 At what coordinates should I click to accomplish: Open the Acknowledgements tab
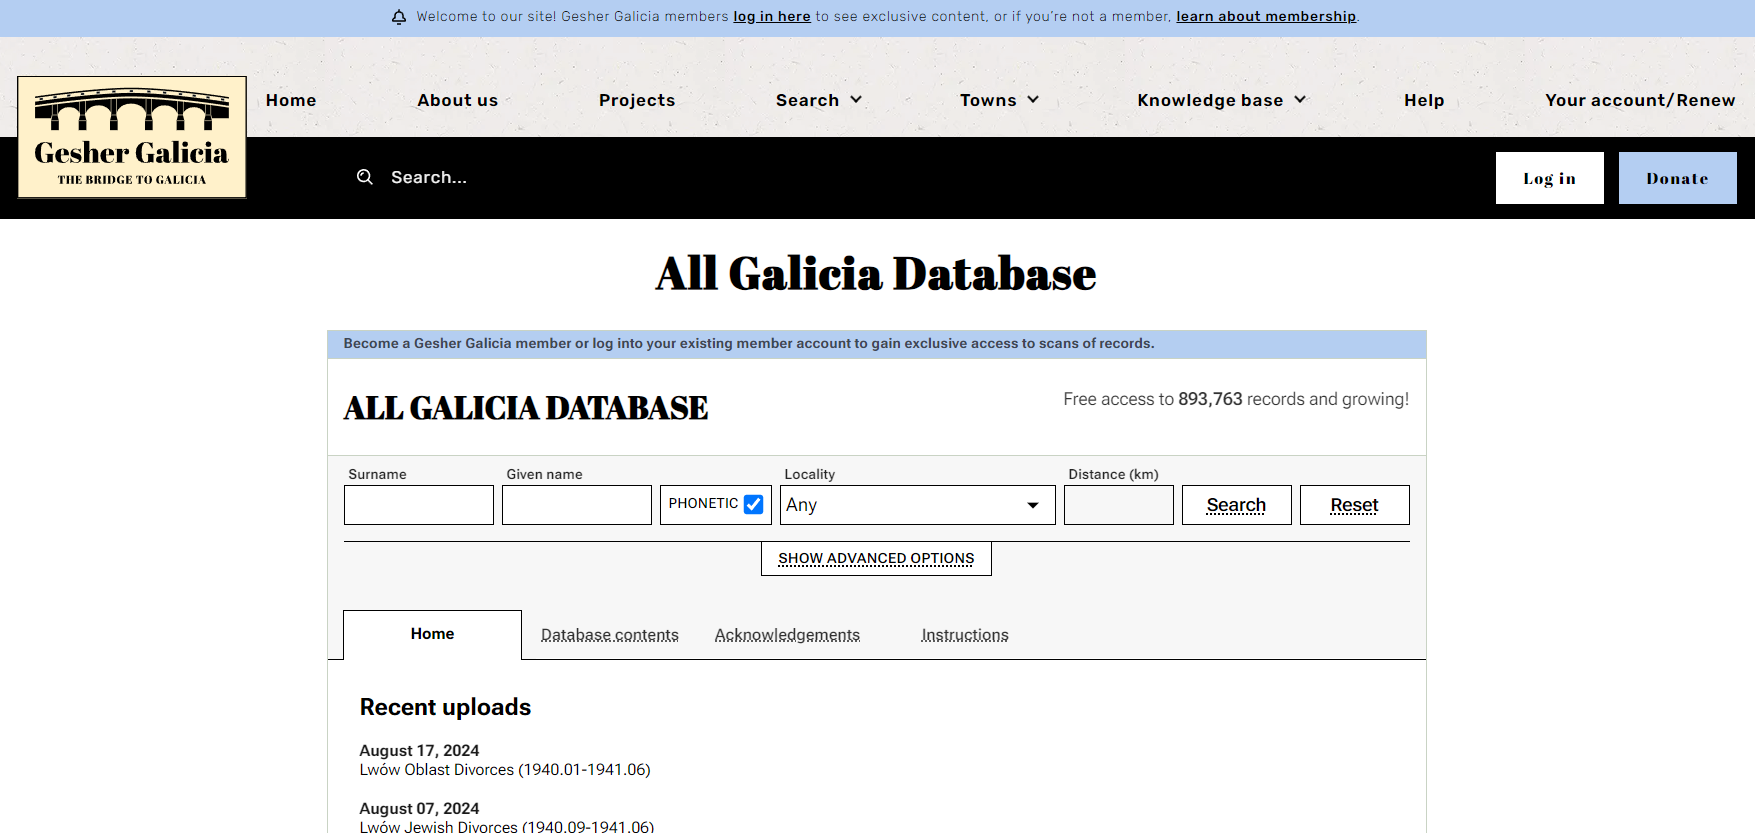tap(787, 635)
